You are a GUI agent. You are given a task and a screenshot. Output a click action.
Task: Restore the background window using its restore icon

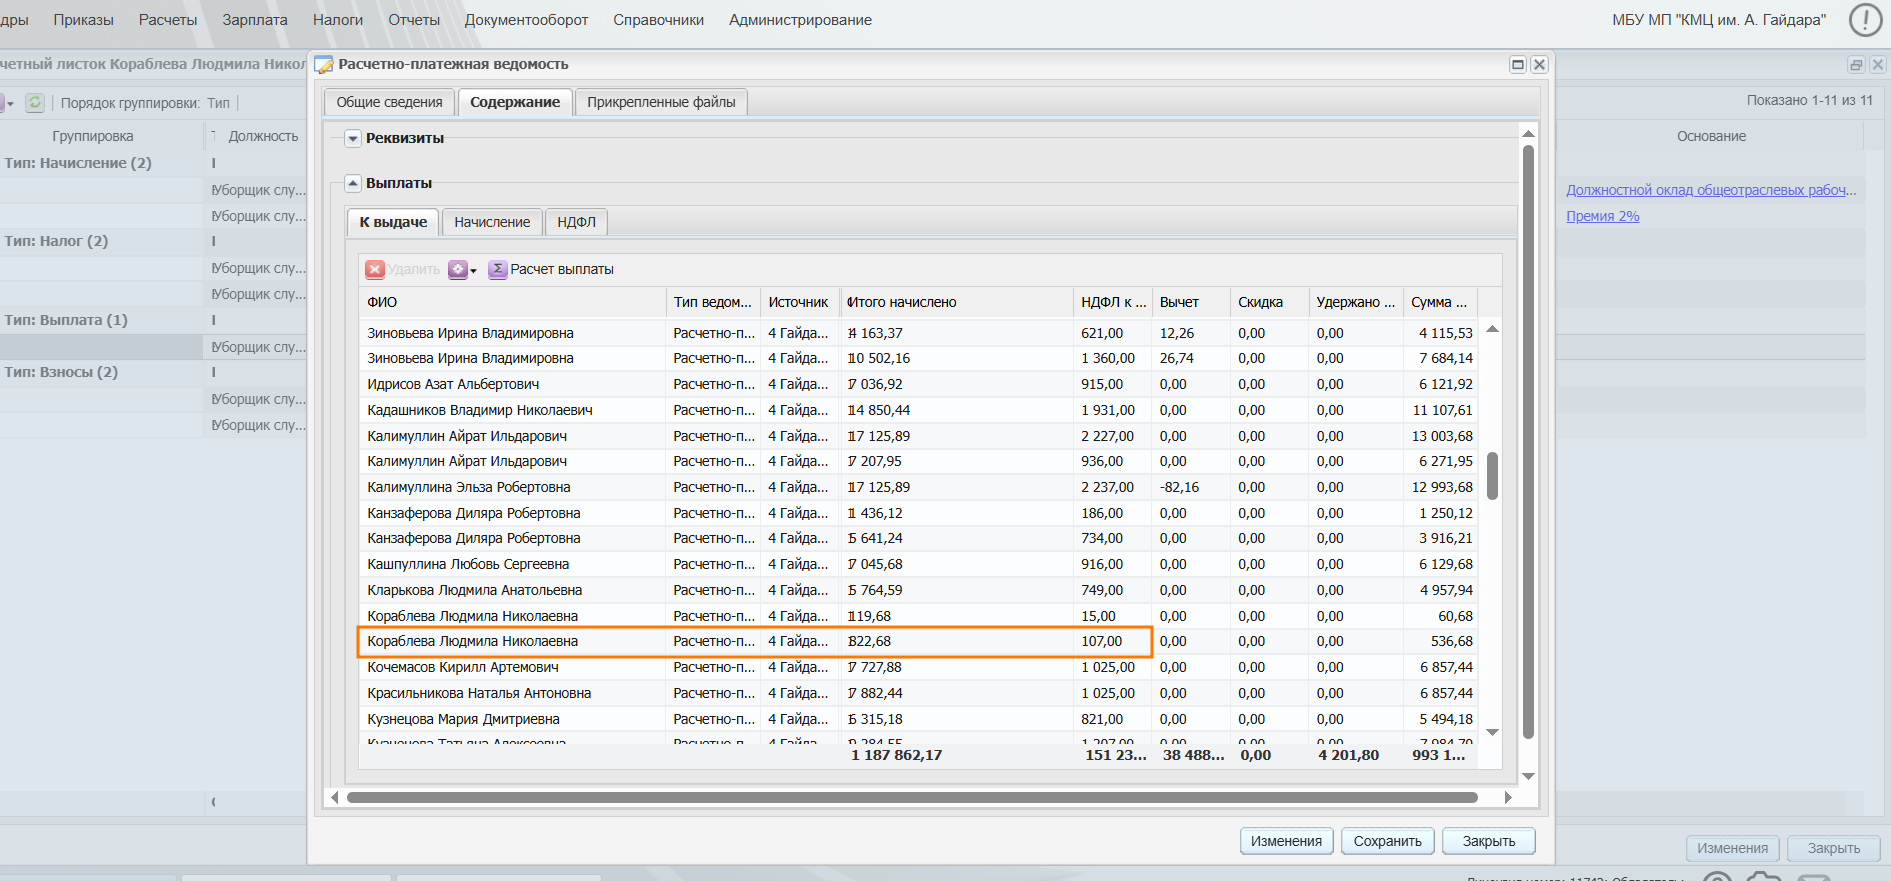click(1856, 65)
